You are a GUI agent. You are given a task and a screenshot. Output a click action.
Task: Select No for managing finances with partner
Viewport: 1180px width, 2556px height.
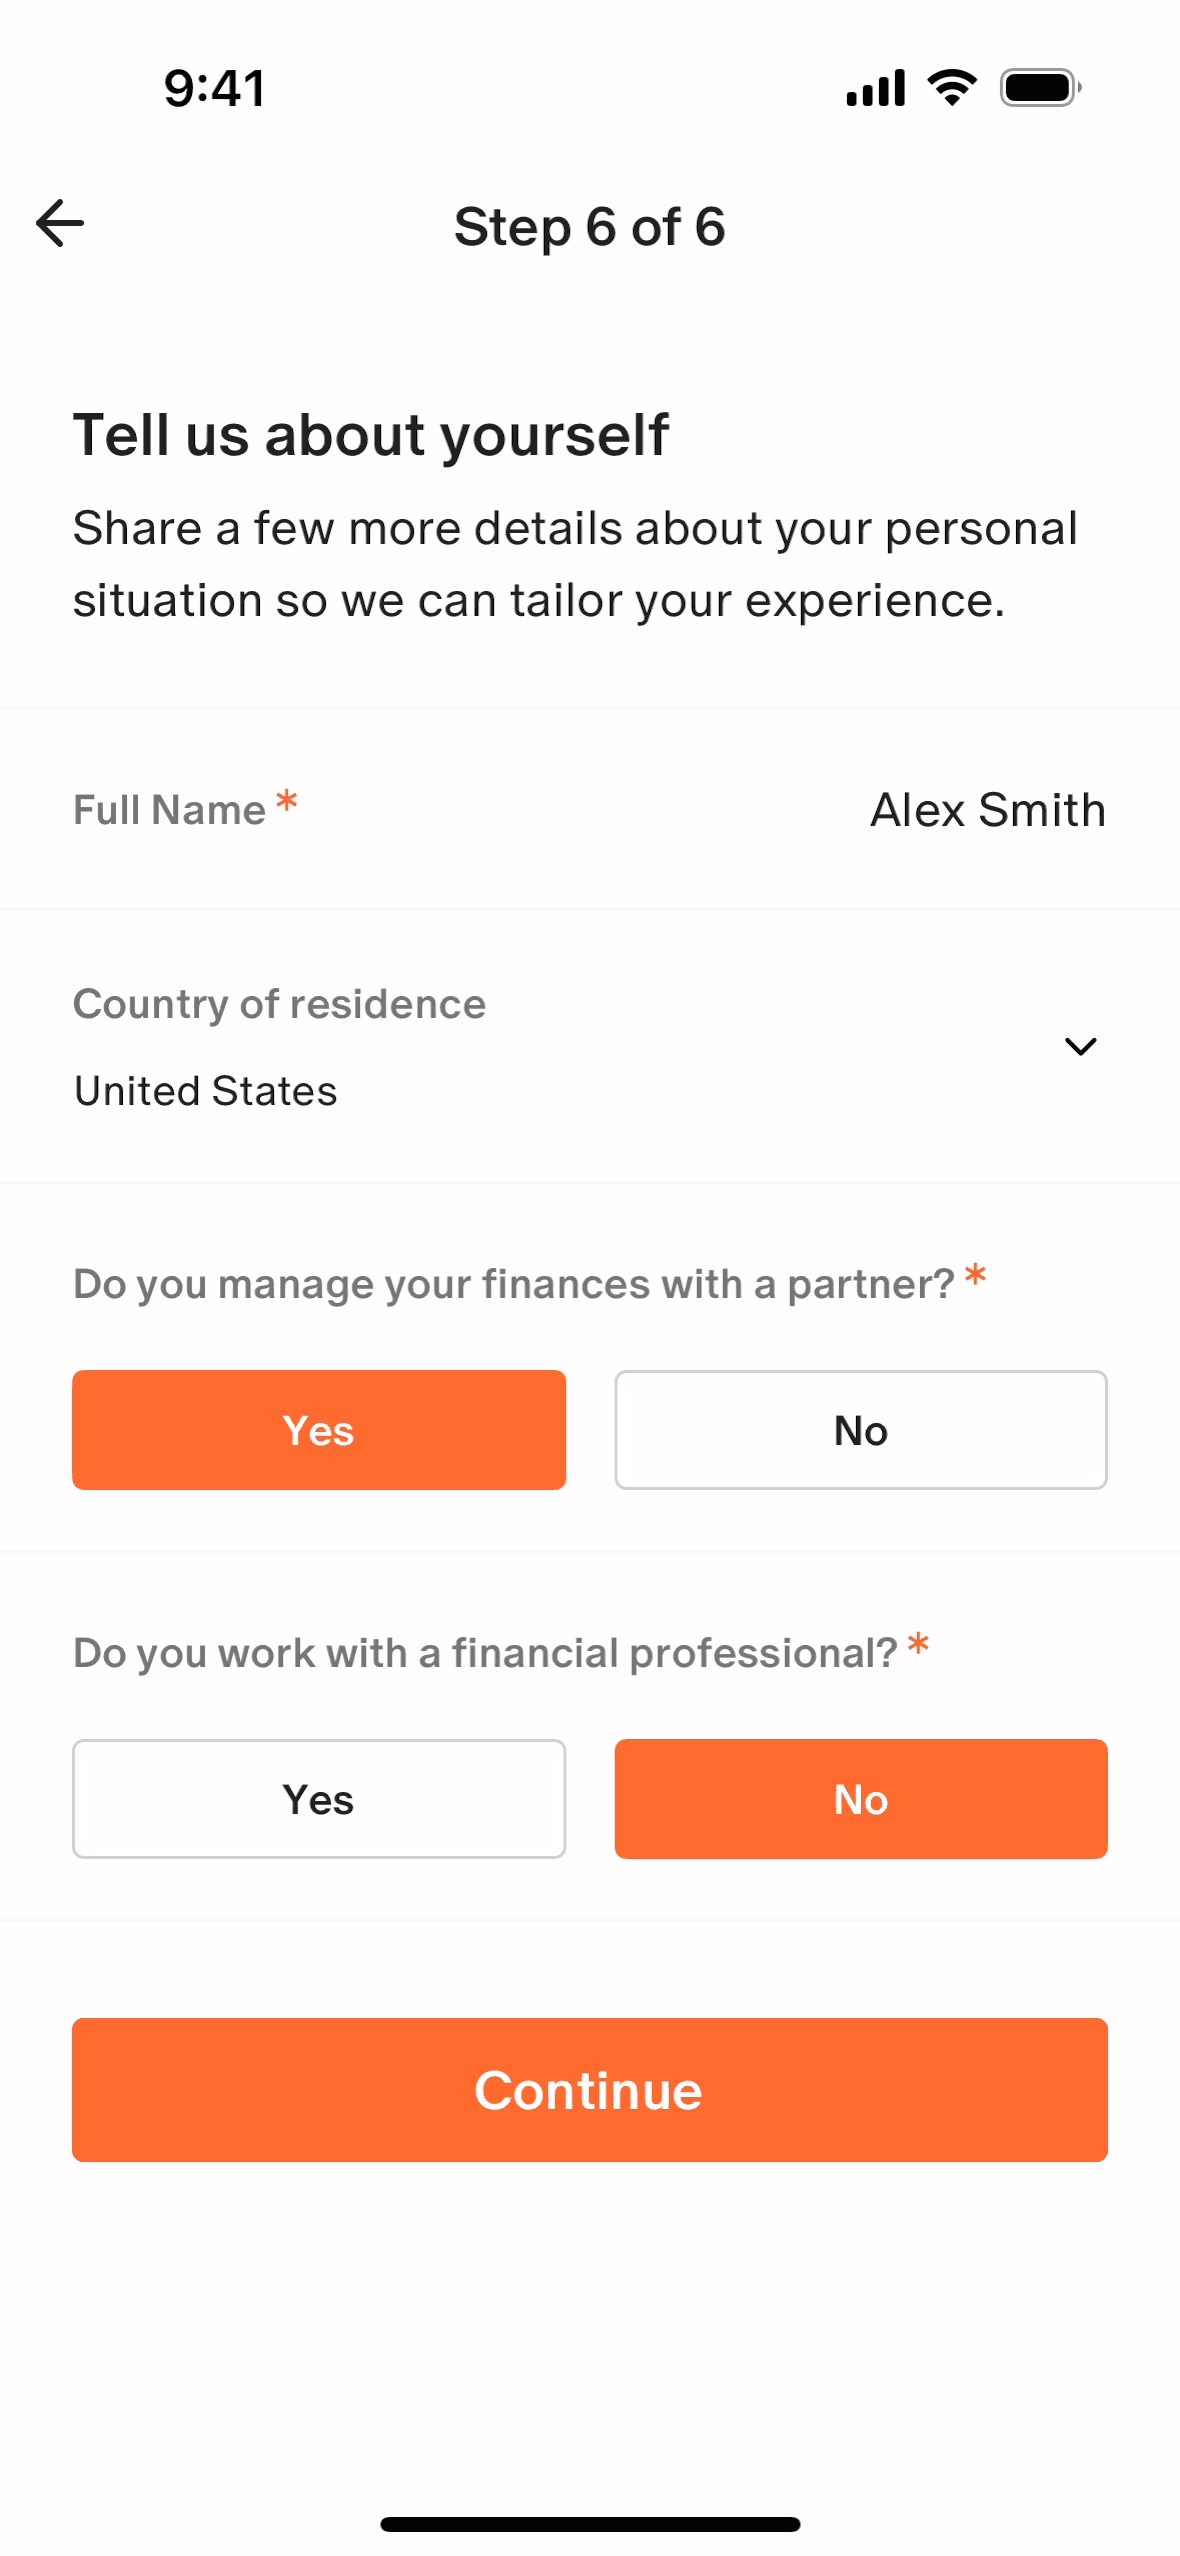(861, 1430)
